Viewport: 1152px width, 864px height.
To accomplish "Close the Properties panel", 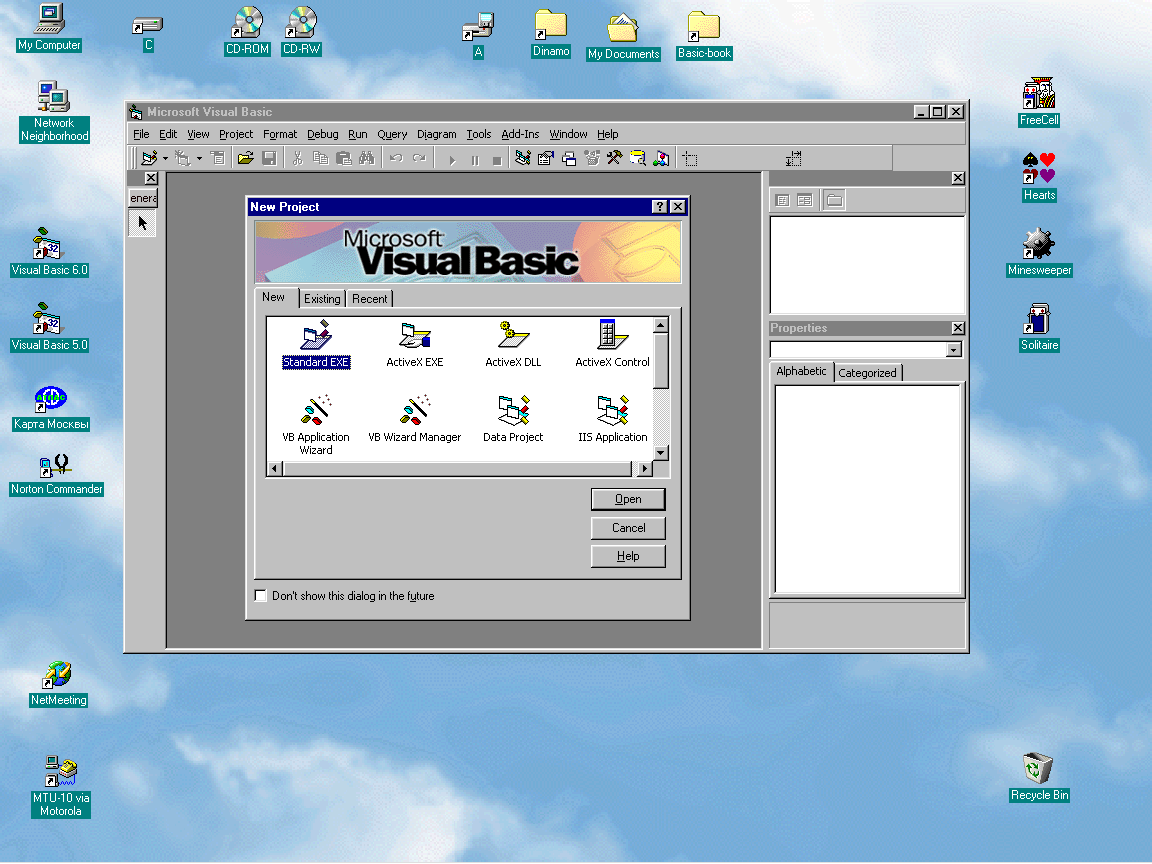I will [958, 328].
